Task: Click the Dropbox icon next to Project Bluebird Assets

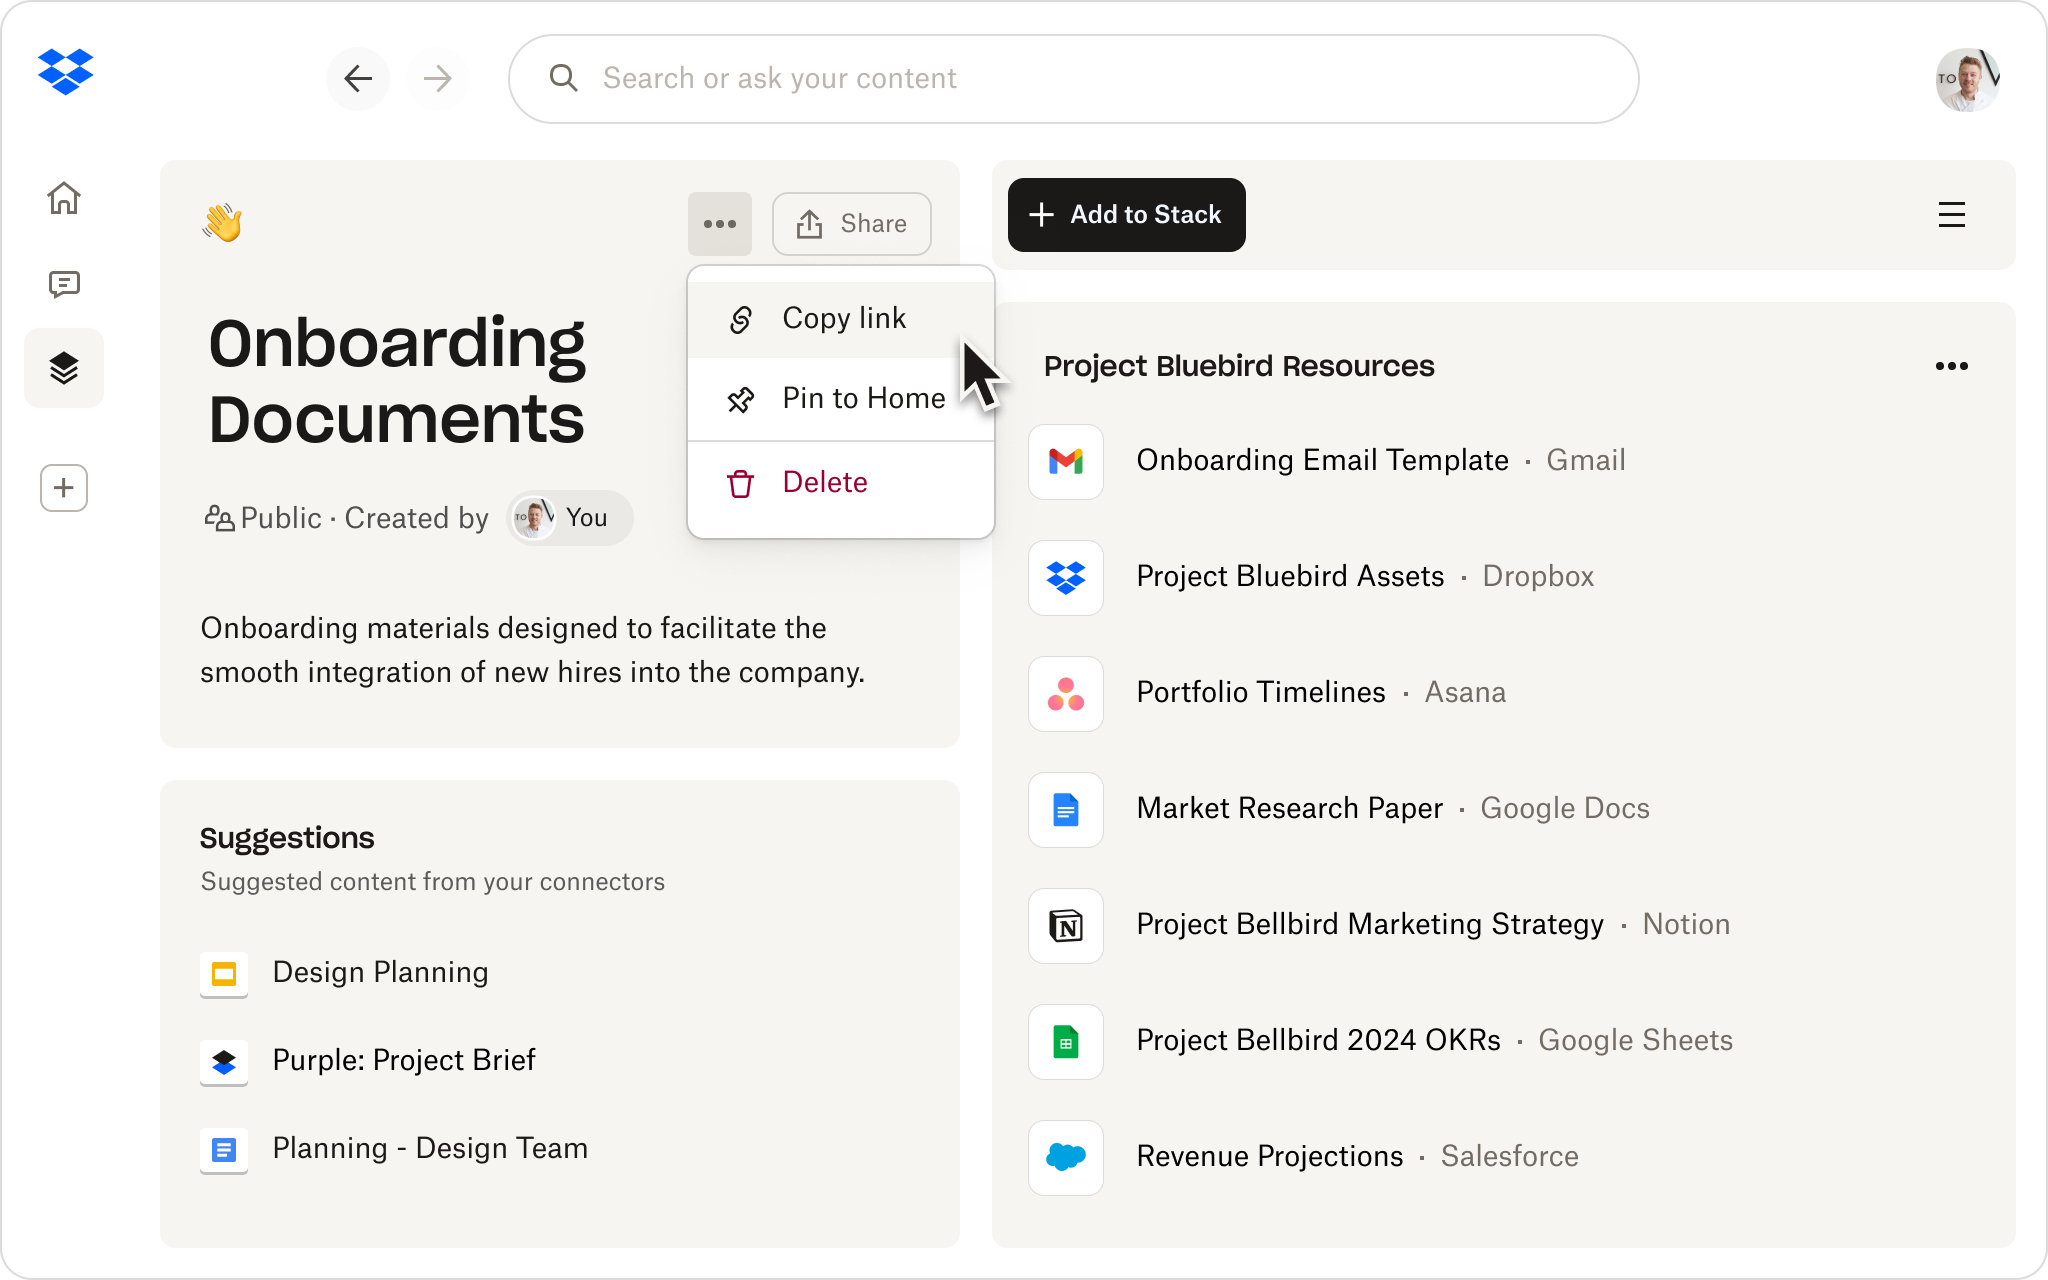Action: pos(1066,575)
